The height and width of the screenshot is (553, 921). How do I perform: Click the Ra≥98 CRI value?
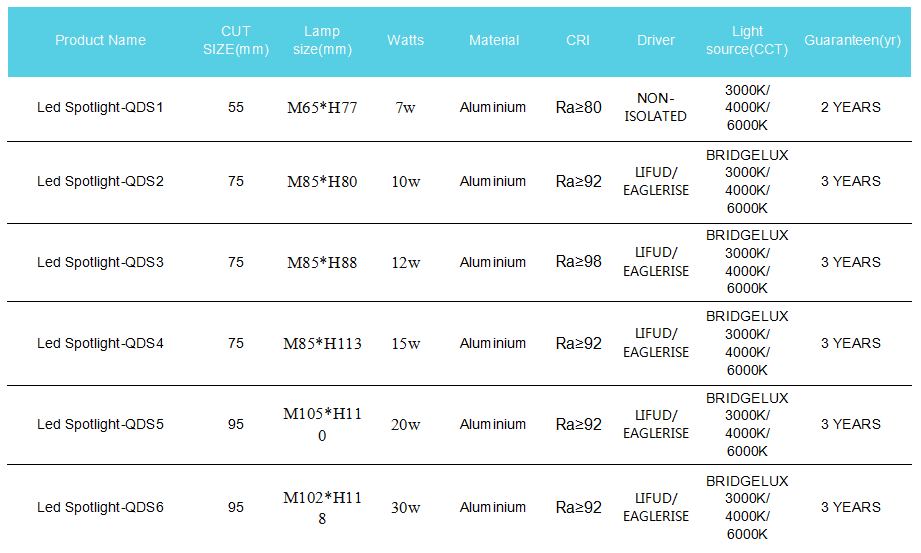(x=579, y=262)
